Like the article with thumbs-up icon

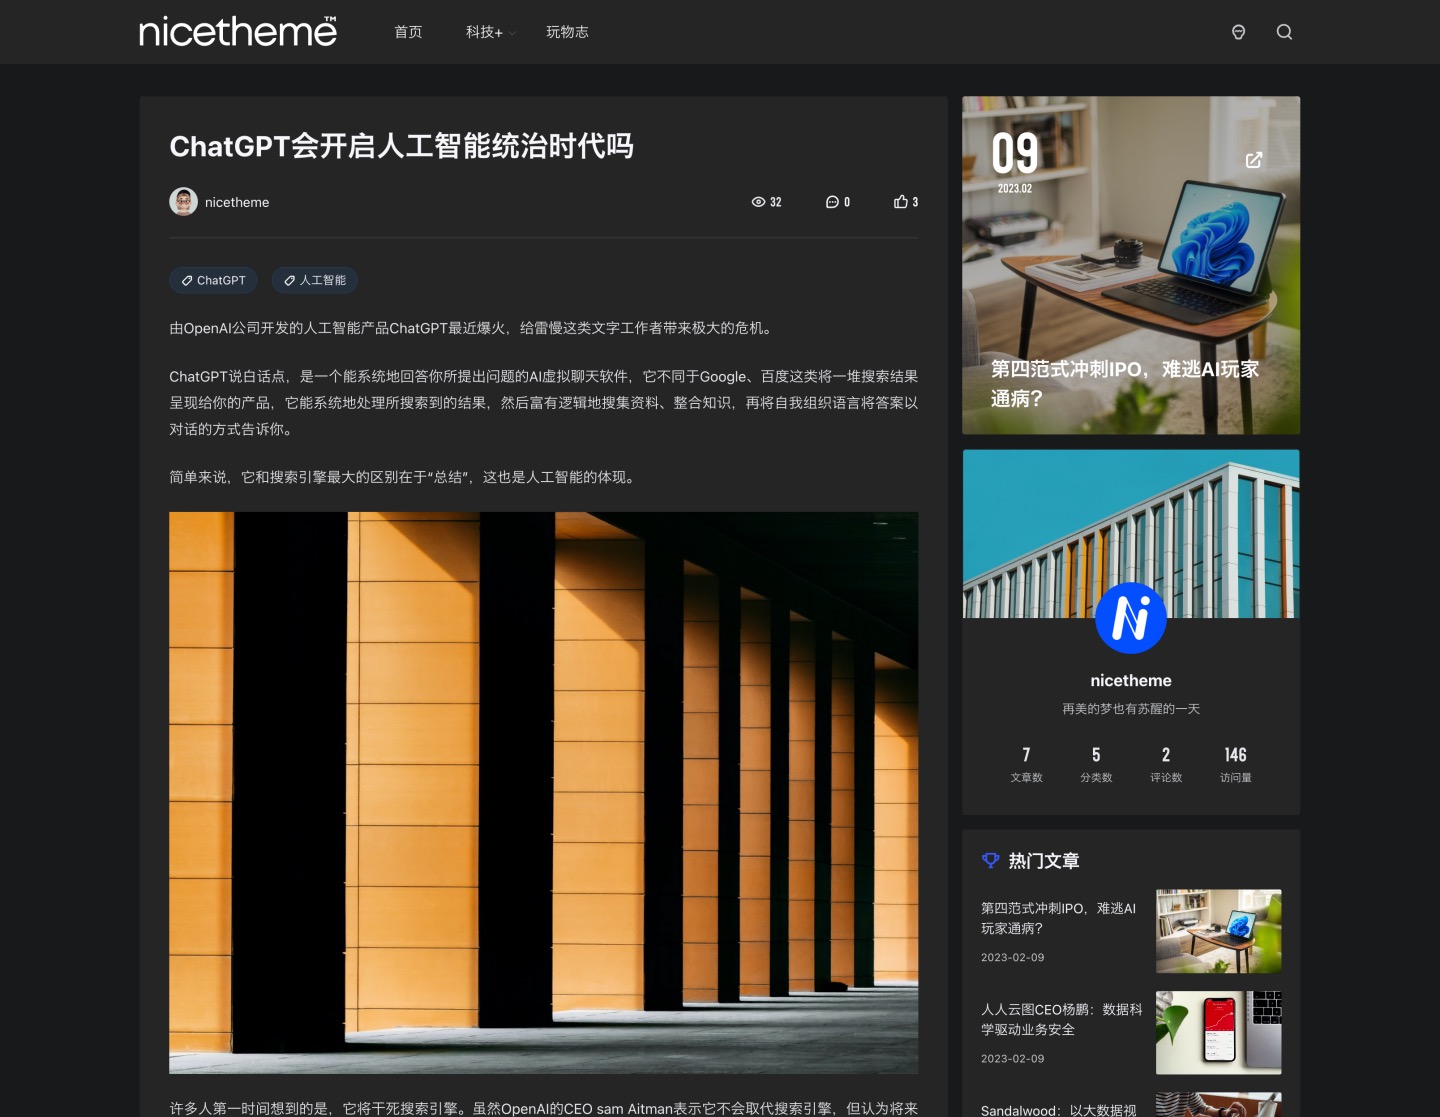point(901,202)
